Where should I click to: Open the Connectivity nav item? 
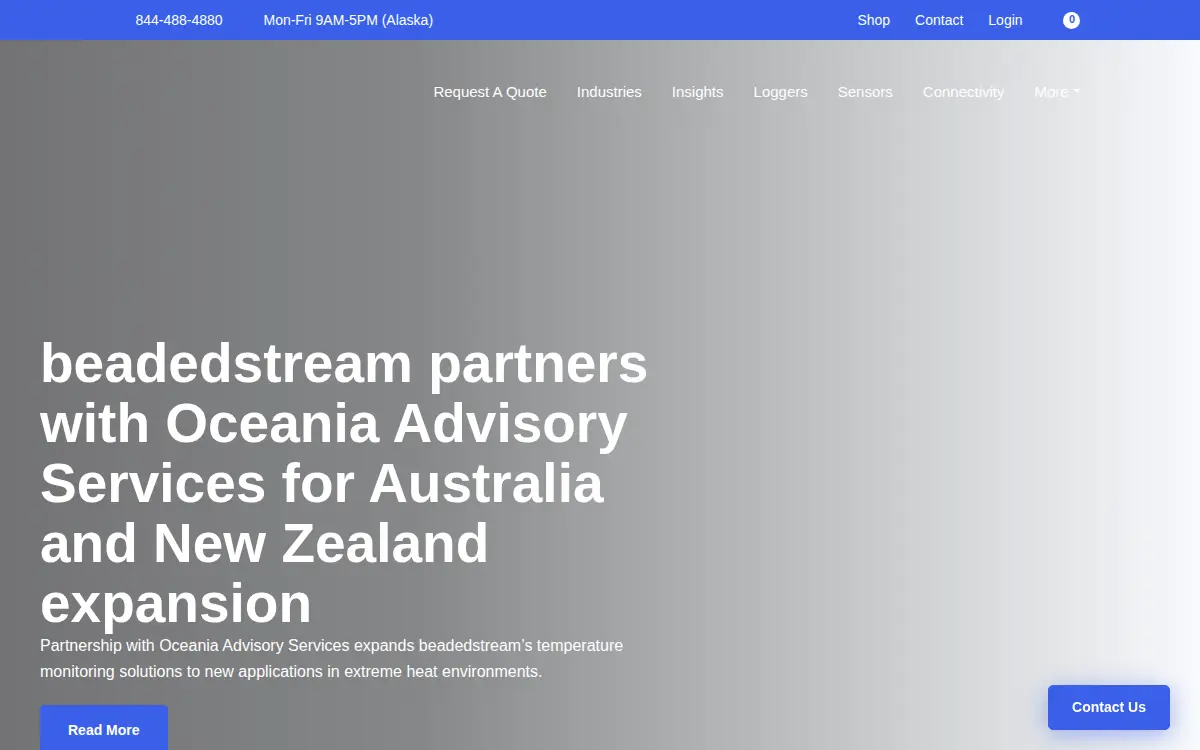pyautogui.click(x=963, y=92)
